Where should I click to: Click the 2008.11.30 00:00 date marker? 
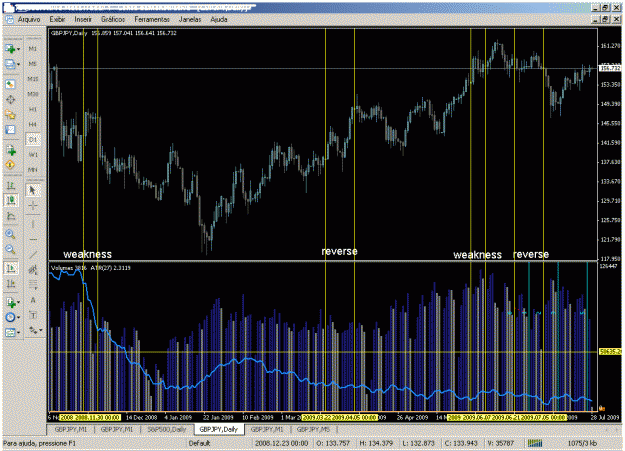click(x=98, y=418)
